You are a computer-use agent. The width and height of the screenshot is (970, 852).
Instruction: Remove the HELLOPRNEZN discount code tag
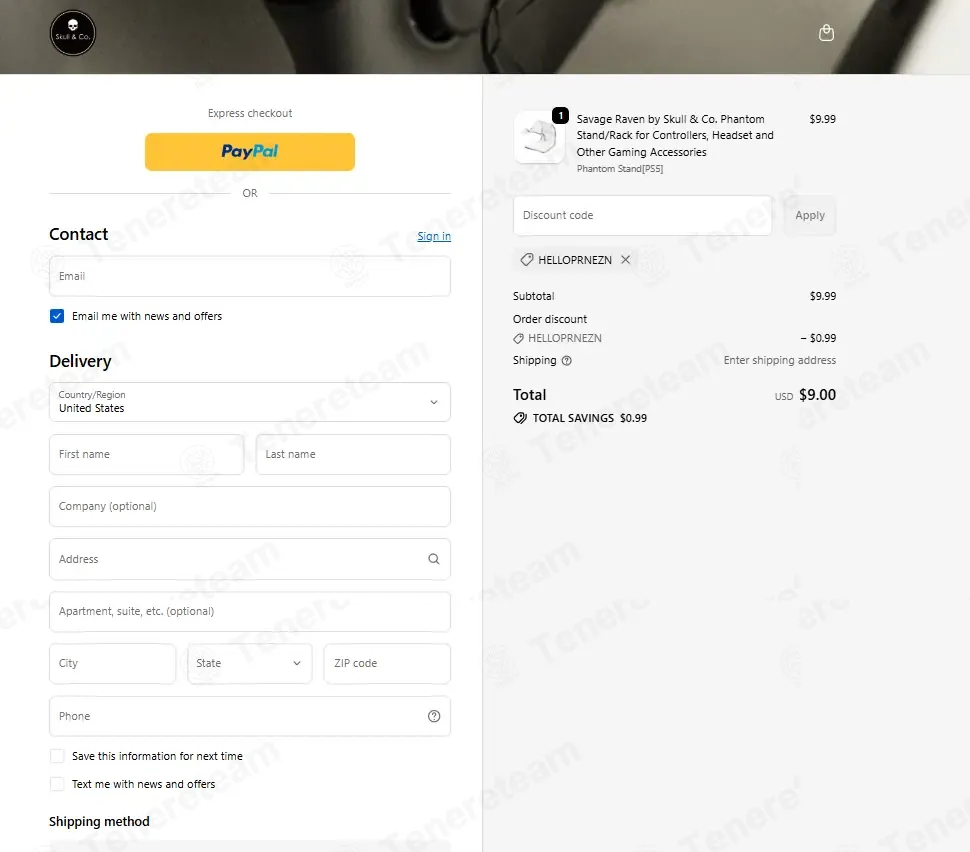tap(625, 260)
